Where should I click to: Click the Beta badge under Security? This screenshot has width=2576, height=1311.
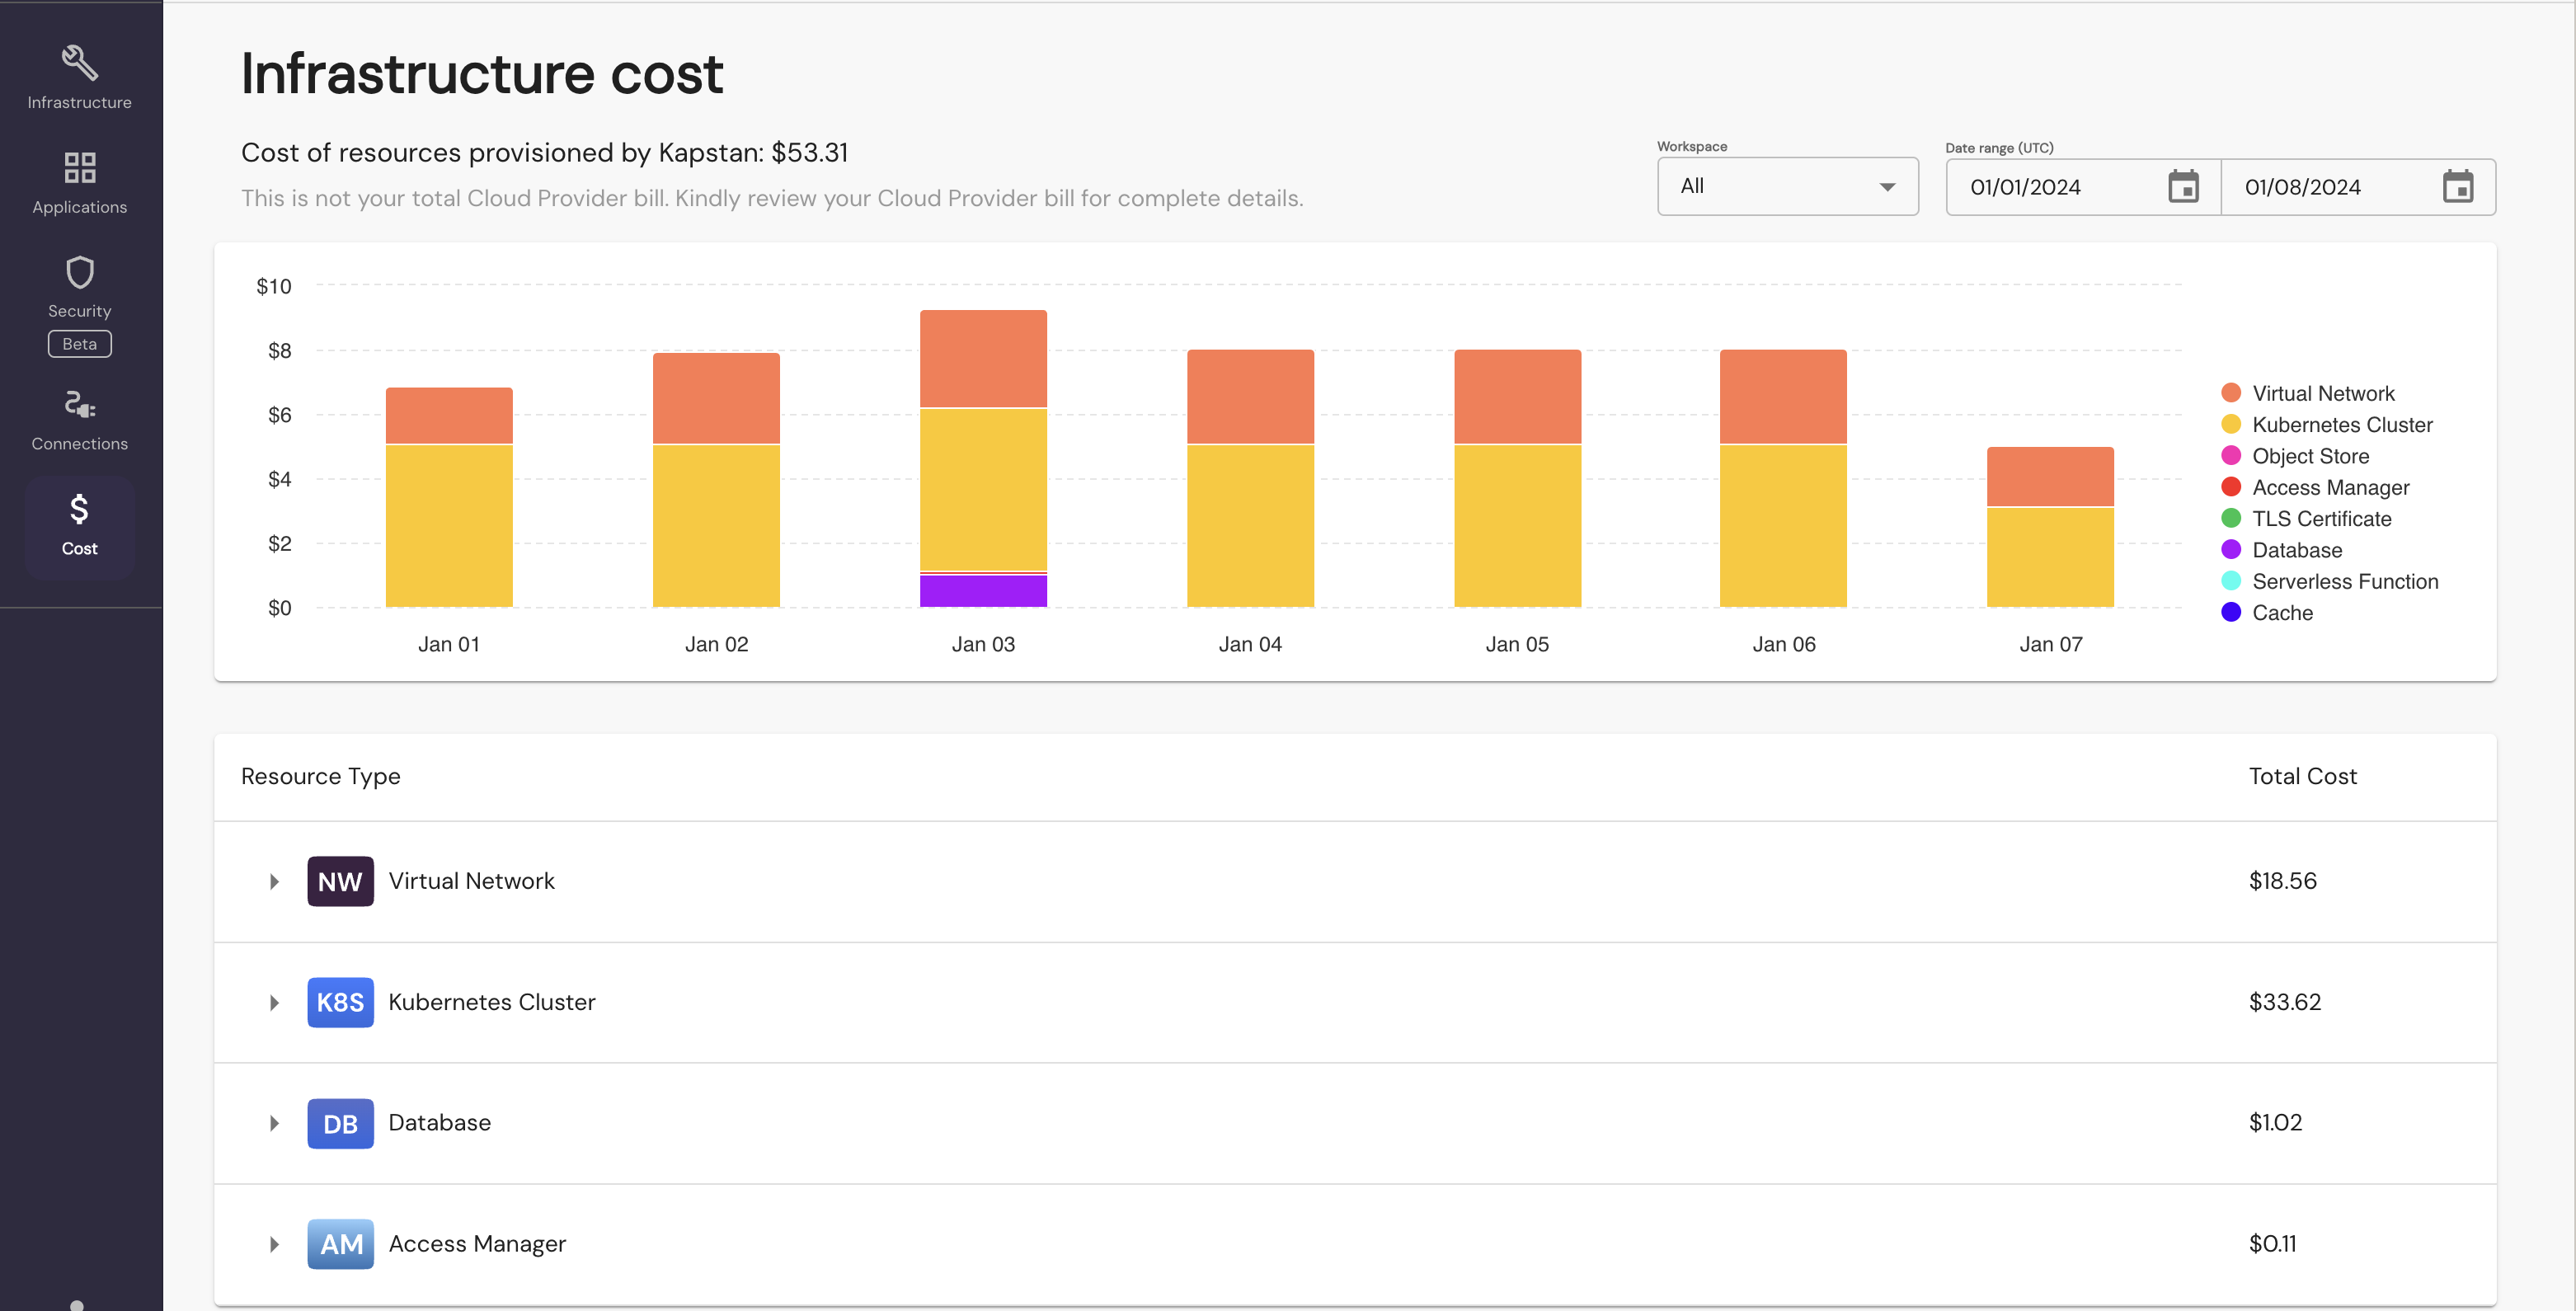coord(79,344)
